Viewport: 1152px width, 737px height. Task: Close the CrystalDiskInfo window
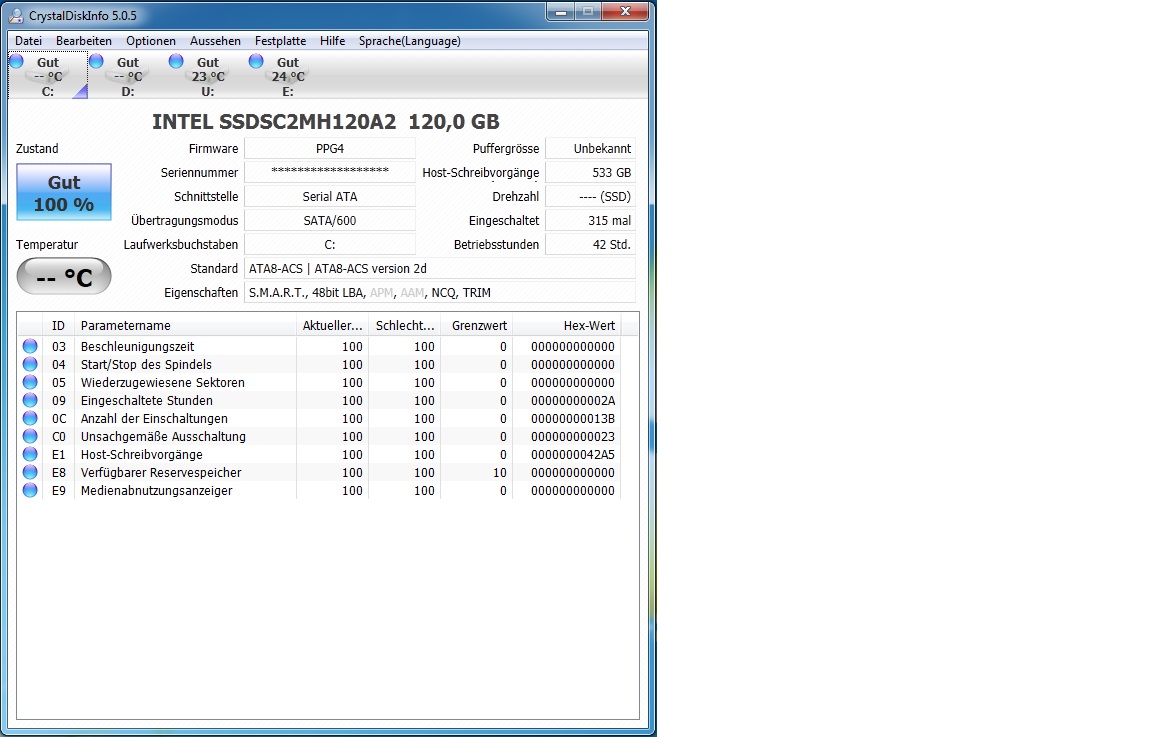point(626,11)
